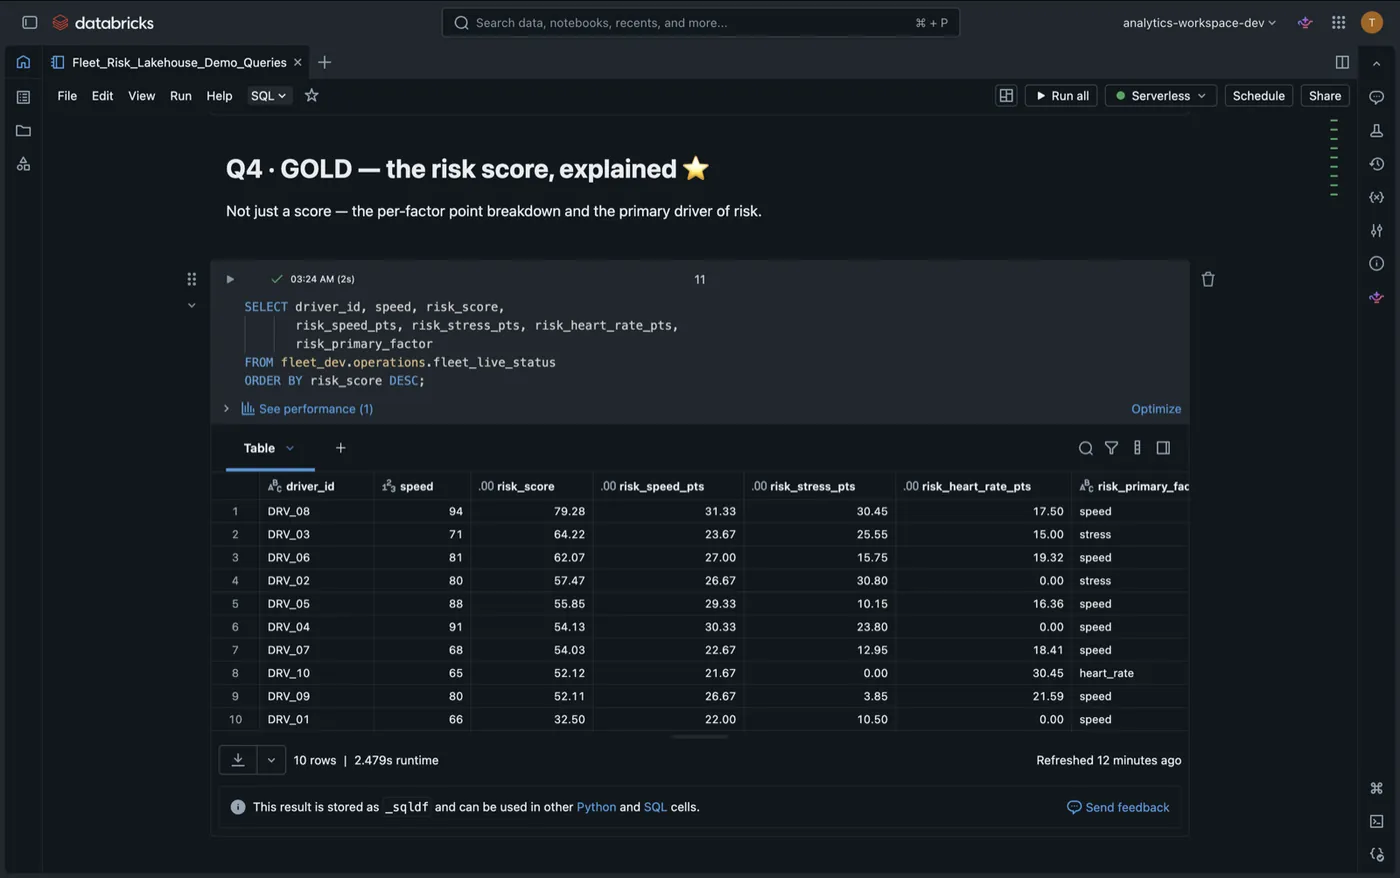Open comments panel icon on right sidebar
The width and height of the screenshot is (1400, 878).
tap(1376, 97)
